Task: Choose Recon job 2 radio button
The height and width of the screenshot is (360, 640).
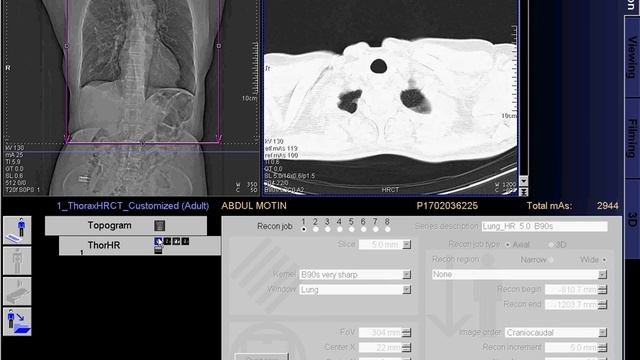Action: point(316,229)
